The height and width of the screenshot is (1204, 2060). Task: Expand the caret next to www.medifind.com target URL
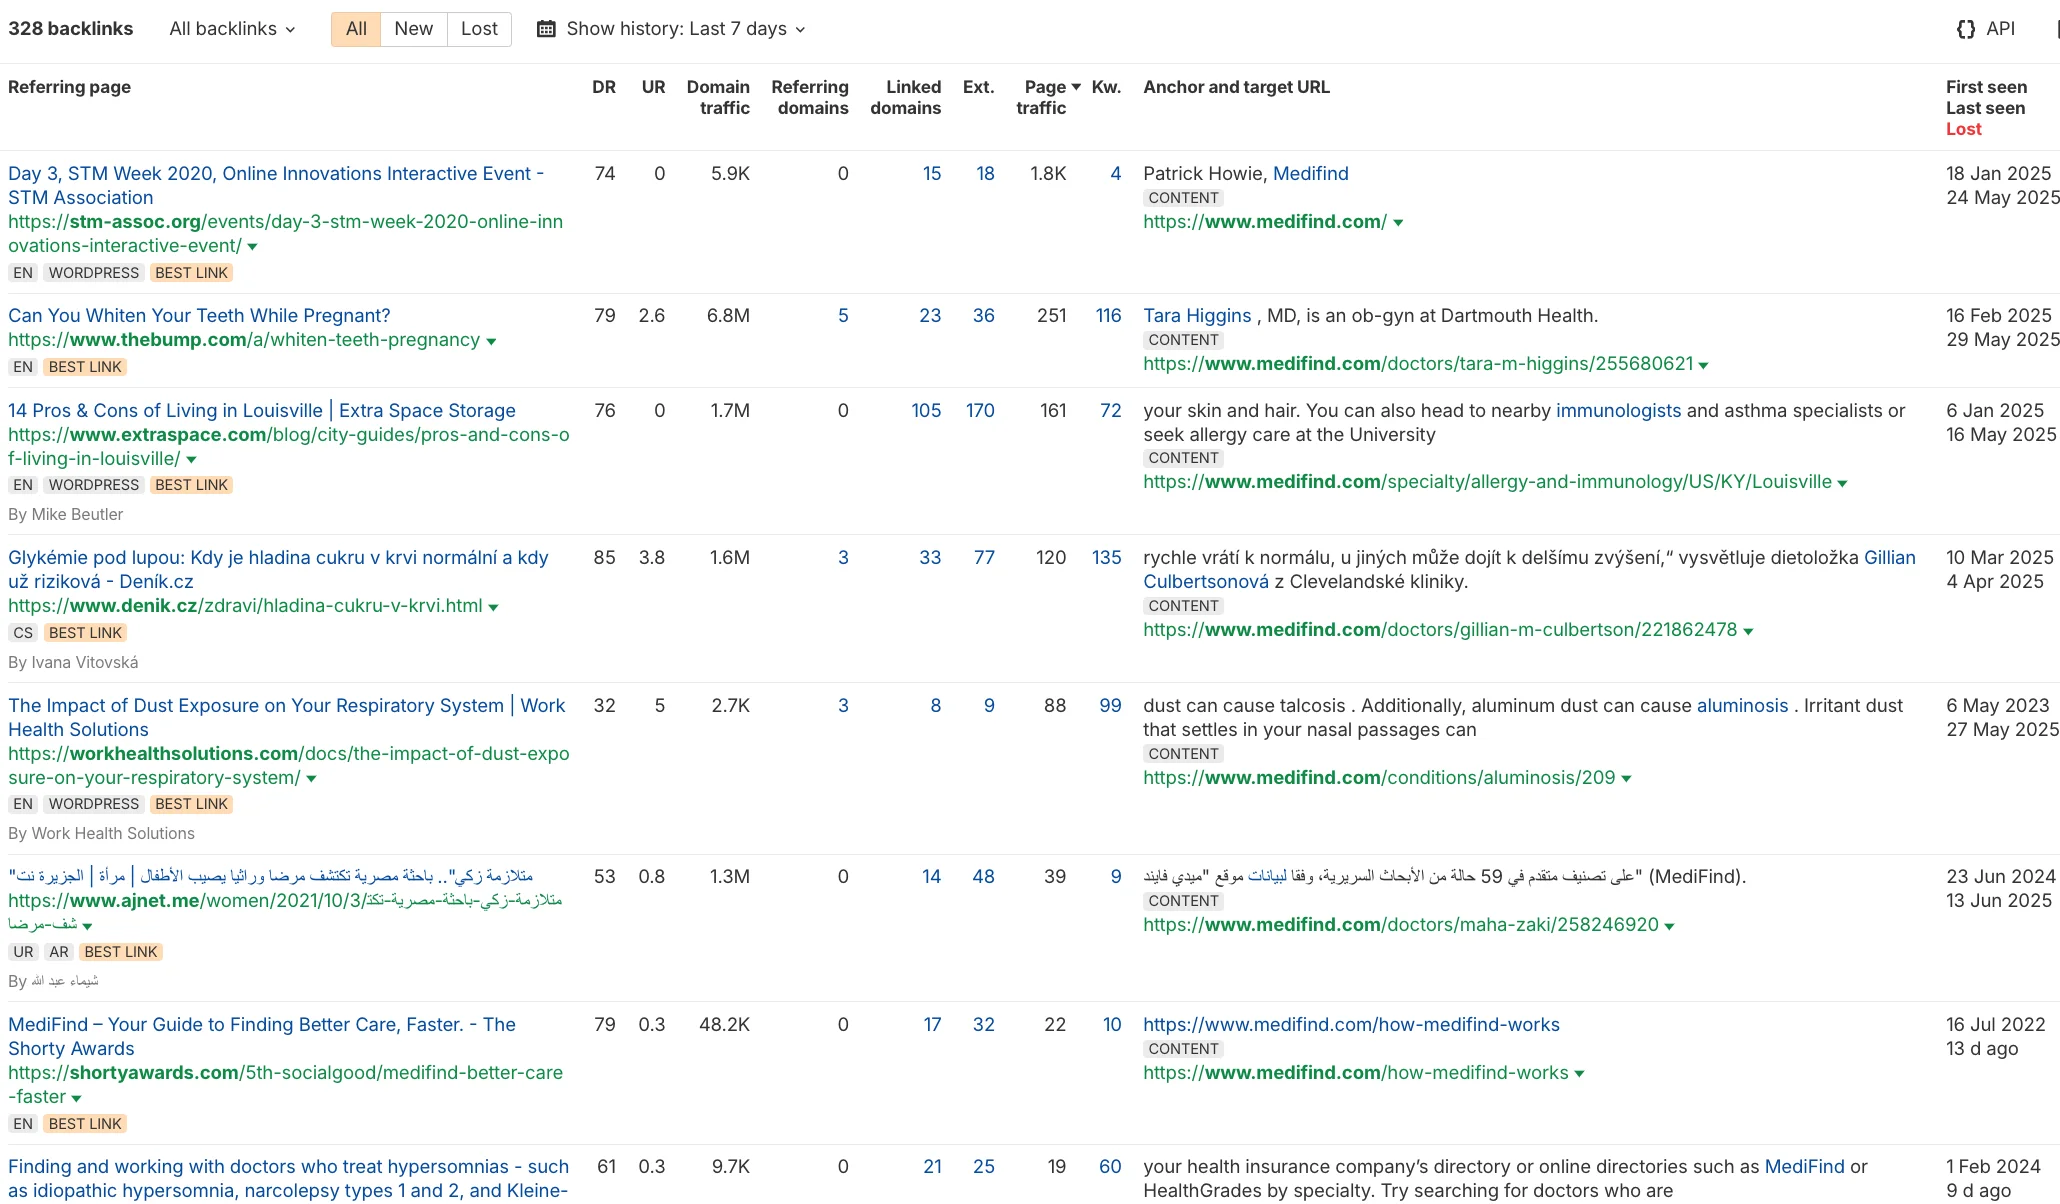pos(1398,222)
